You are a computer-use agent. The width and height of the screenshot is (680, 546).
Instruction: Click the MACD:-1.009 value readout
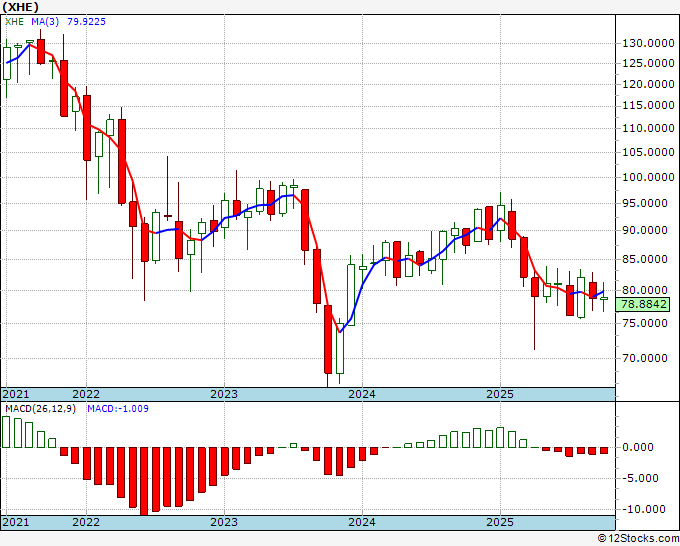click(118, 409)
